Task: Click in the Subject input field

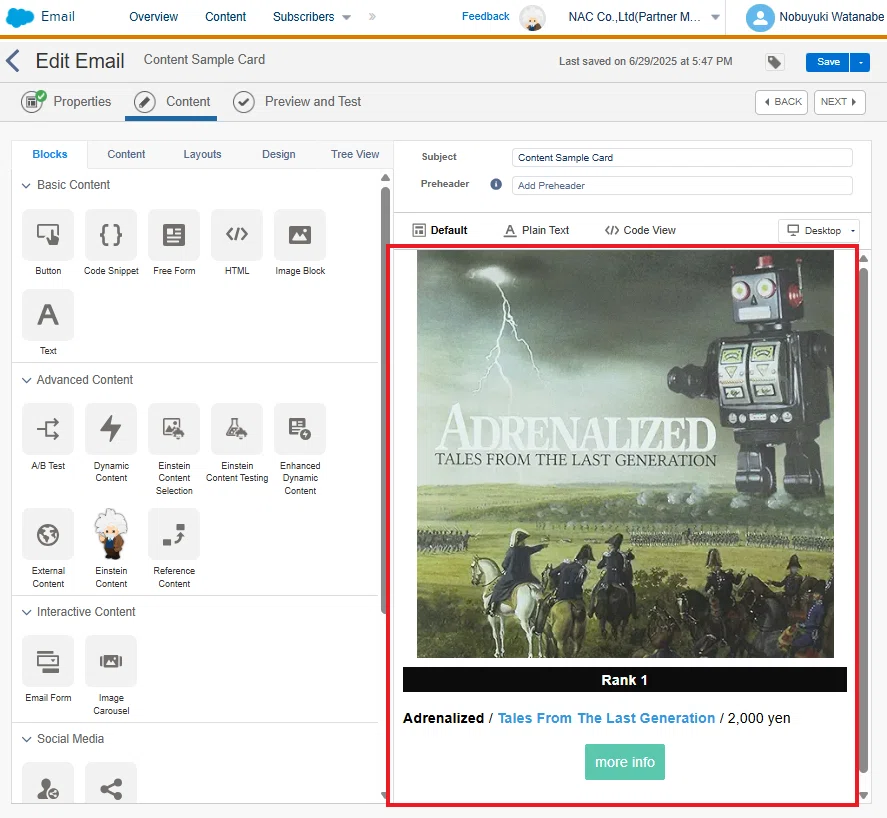Action: tap(682, 158)
